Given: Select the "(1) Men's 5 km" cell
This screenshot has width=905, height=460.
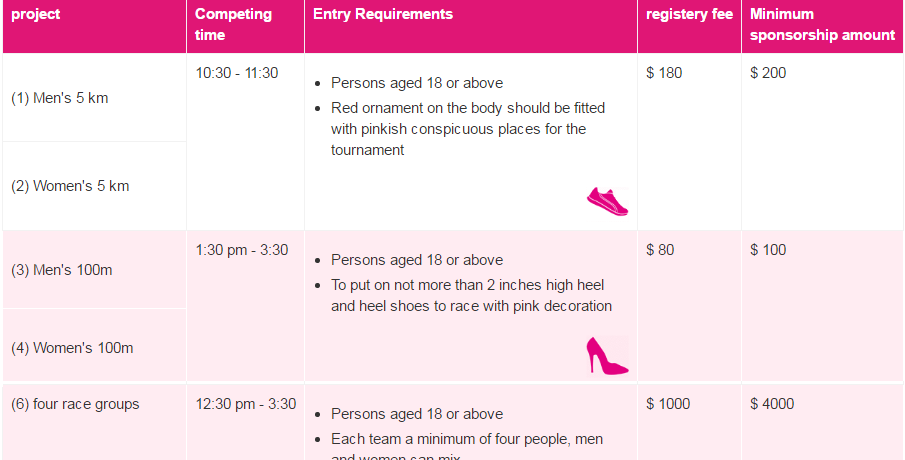Looking at the screenshot, I should pyautogui.click(x=95, y=98).
